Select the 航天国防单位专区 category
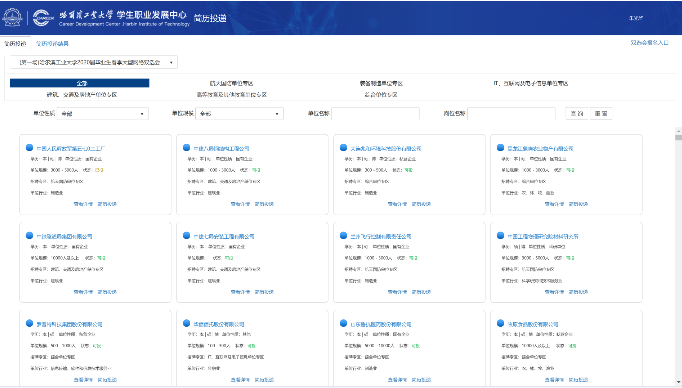 pyautogui.click(x=231, y=83)
